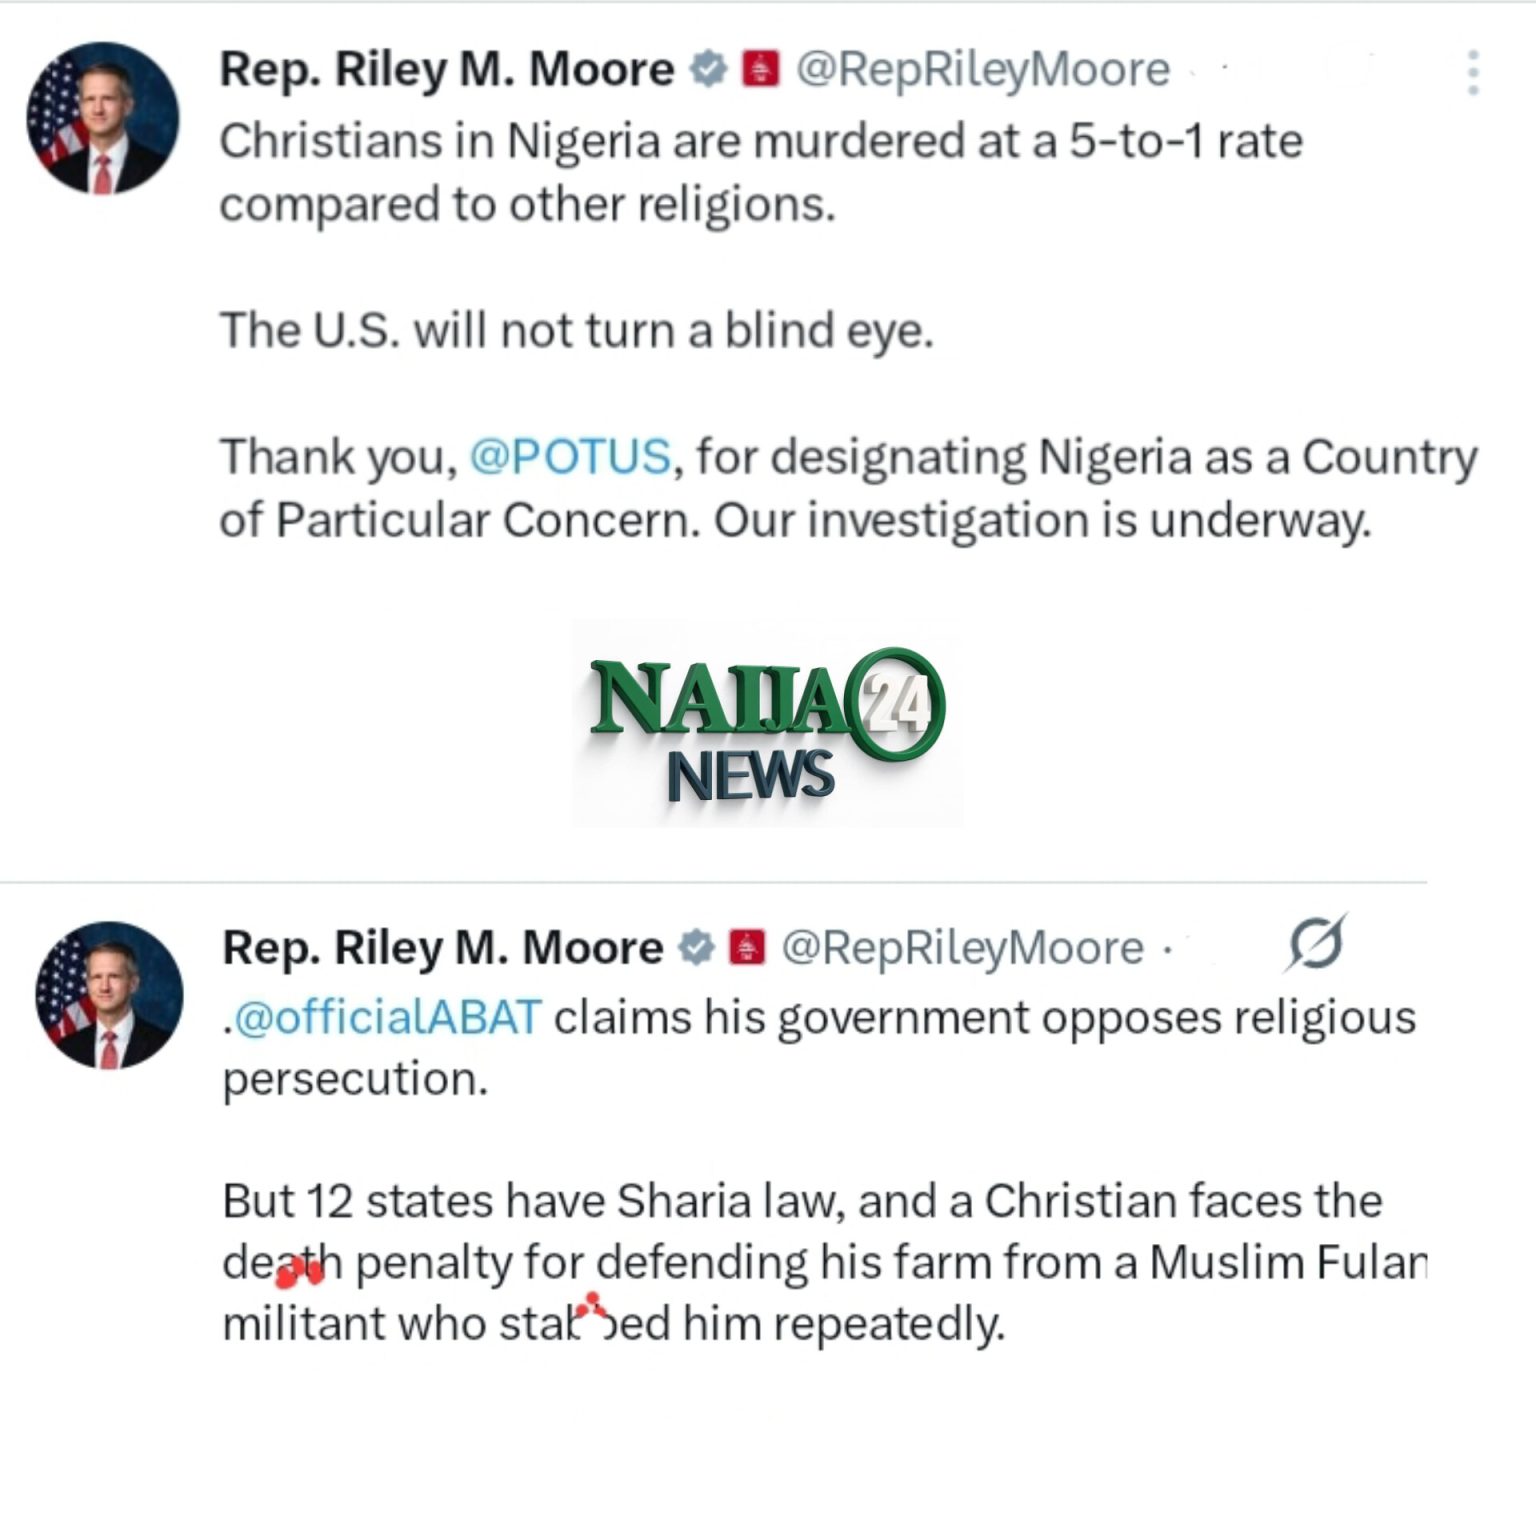Click the line "The U.S. will not turn a blind eye"
1536x1536 pixels.
576,330
